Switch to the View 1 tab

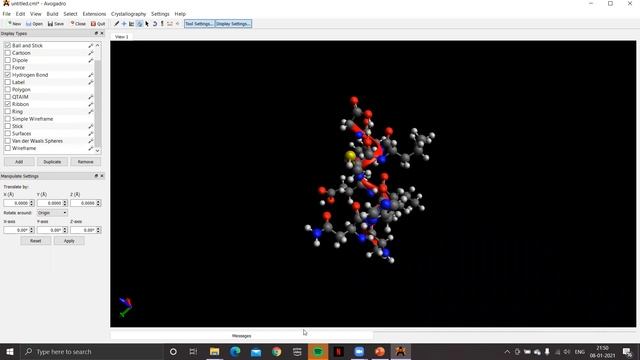[121, 37]
